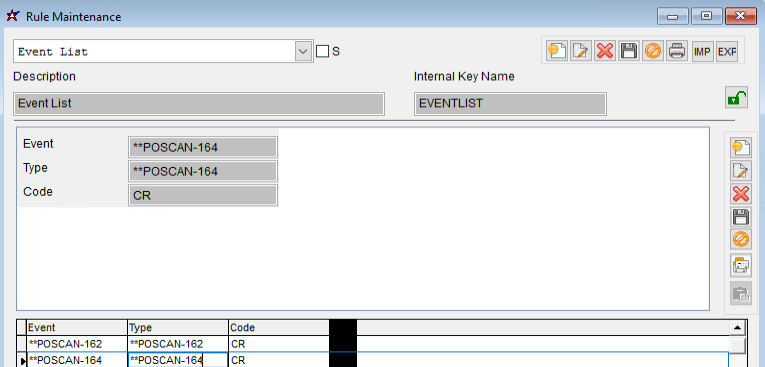Add new entry via side panel new icon

pyautogui.click(x=741, y=147)
